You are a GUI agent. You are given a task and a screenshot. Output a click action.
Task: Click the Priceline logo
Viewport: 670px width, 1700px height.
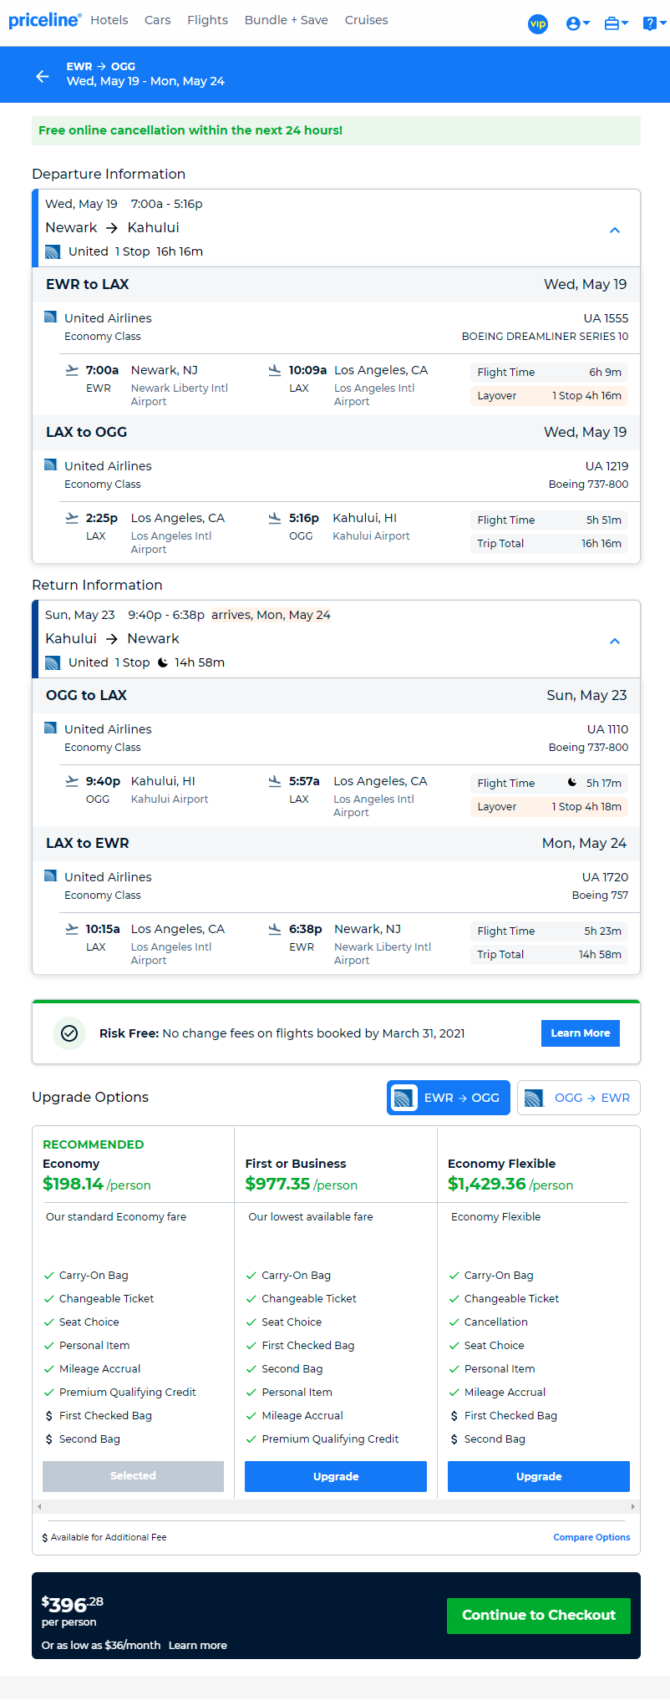tap(45, 20)
